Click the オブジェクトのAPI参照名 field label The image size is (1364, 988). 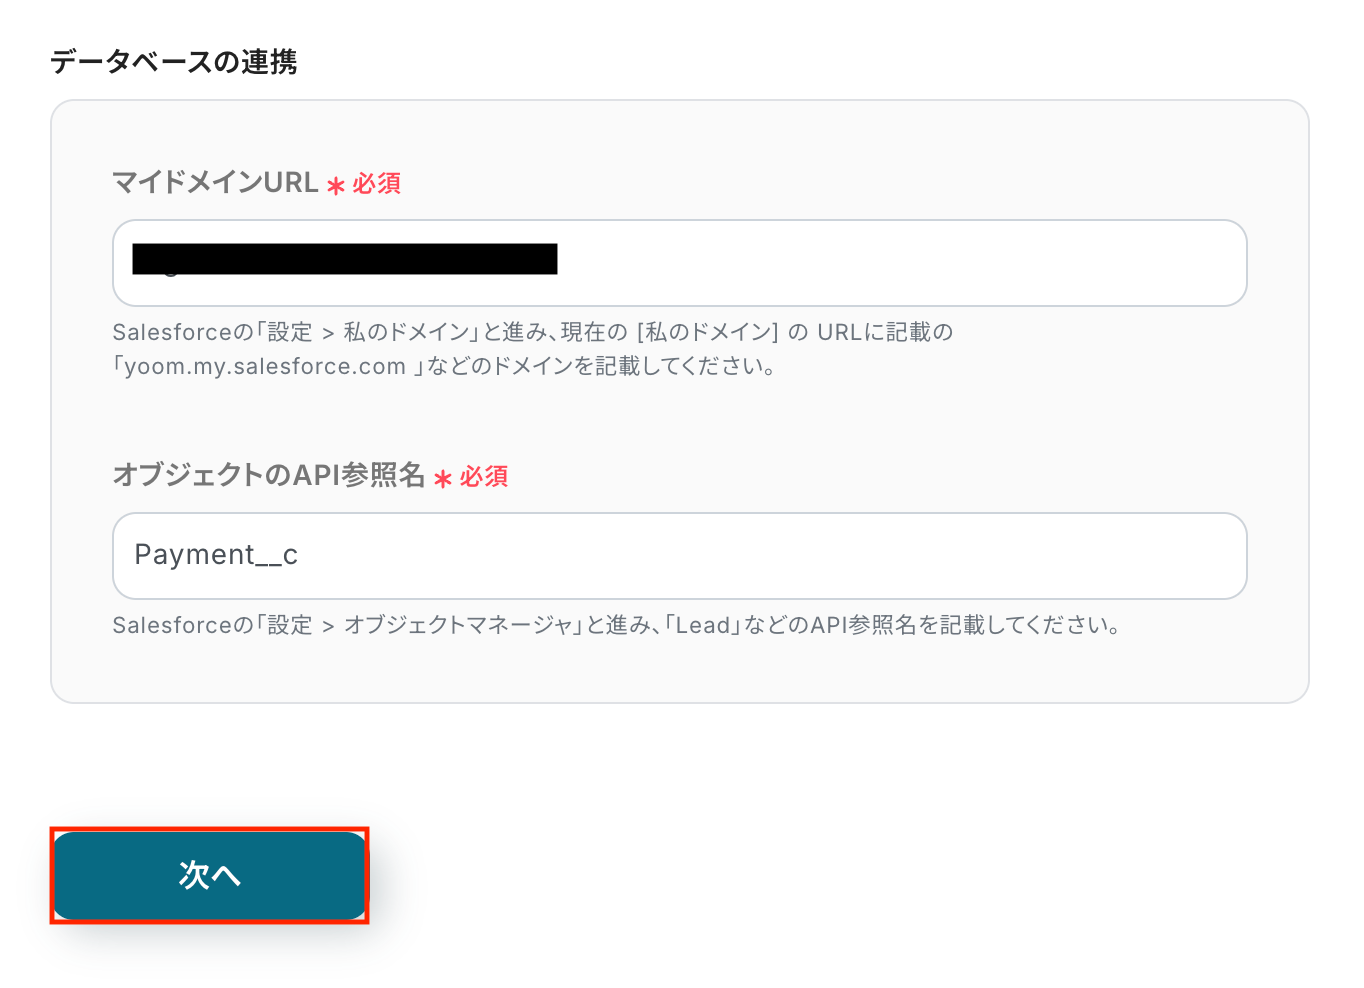click(x=269, y=475)
